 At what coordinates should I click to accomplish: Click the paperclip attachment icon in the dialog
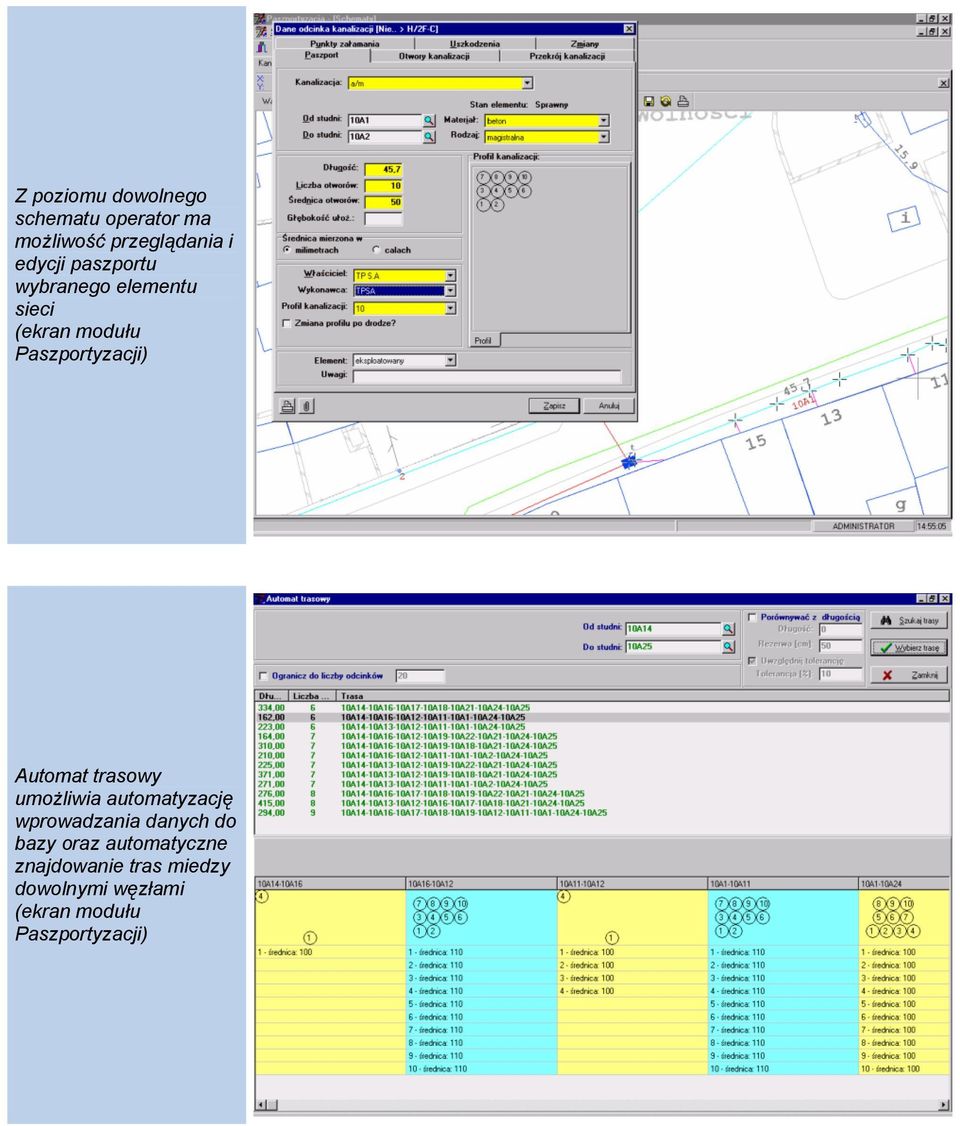coord(307,406)
